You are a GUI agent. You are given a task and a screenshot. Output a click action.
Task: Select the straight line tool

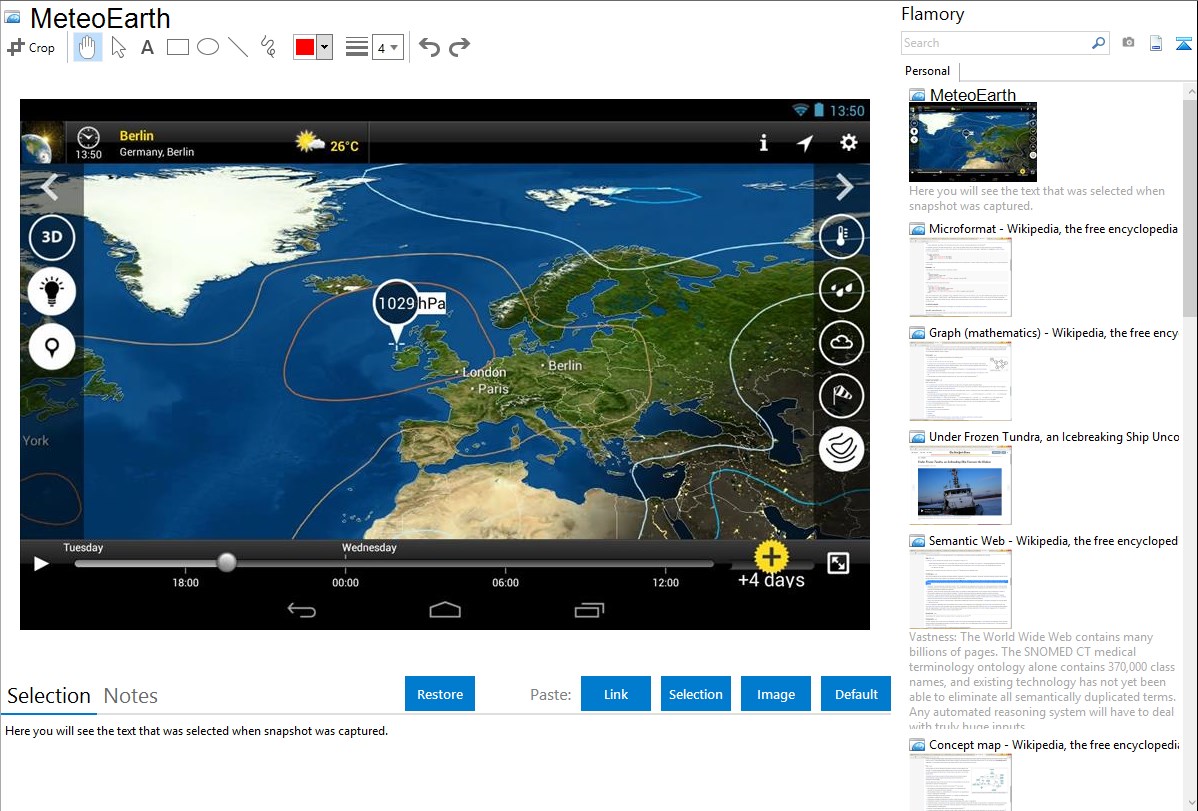point(238,47)
